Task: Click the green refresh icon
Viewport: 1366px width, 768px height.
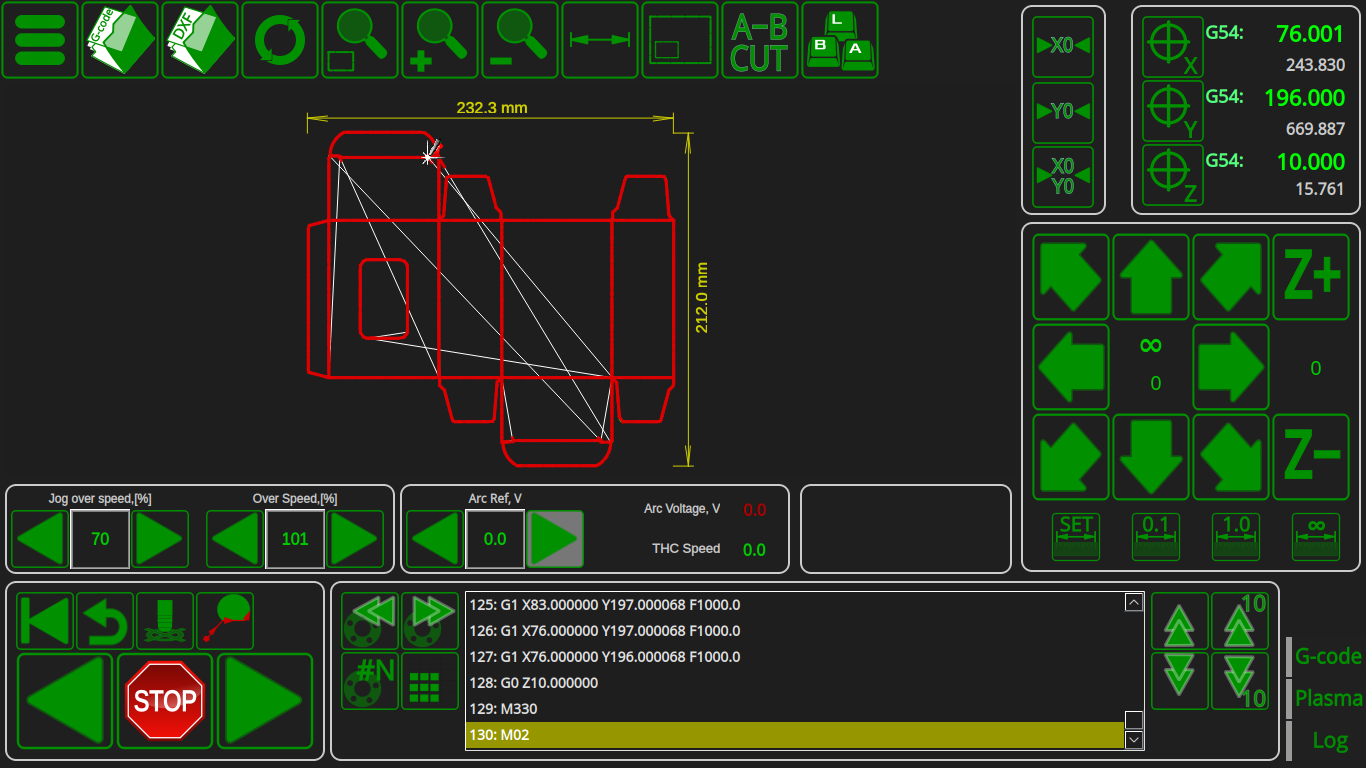Action: (x=280, y=40)
